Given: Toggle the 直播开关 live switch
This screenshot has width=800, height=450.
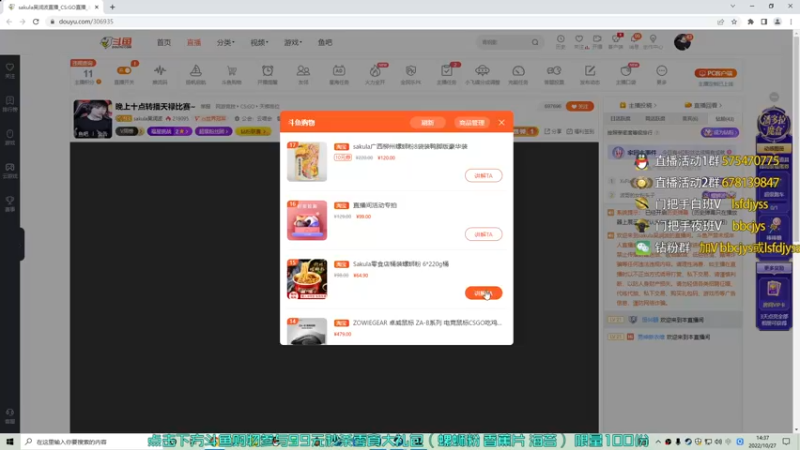Looking at the screenshot, I should tap(124, 70).
